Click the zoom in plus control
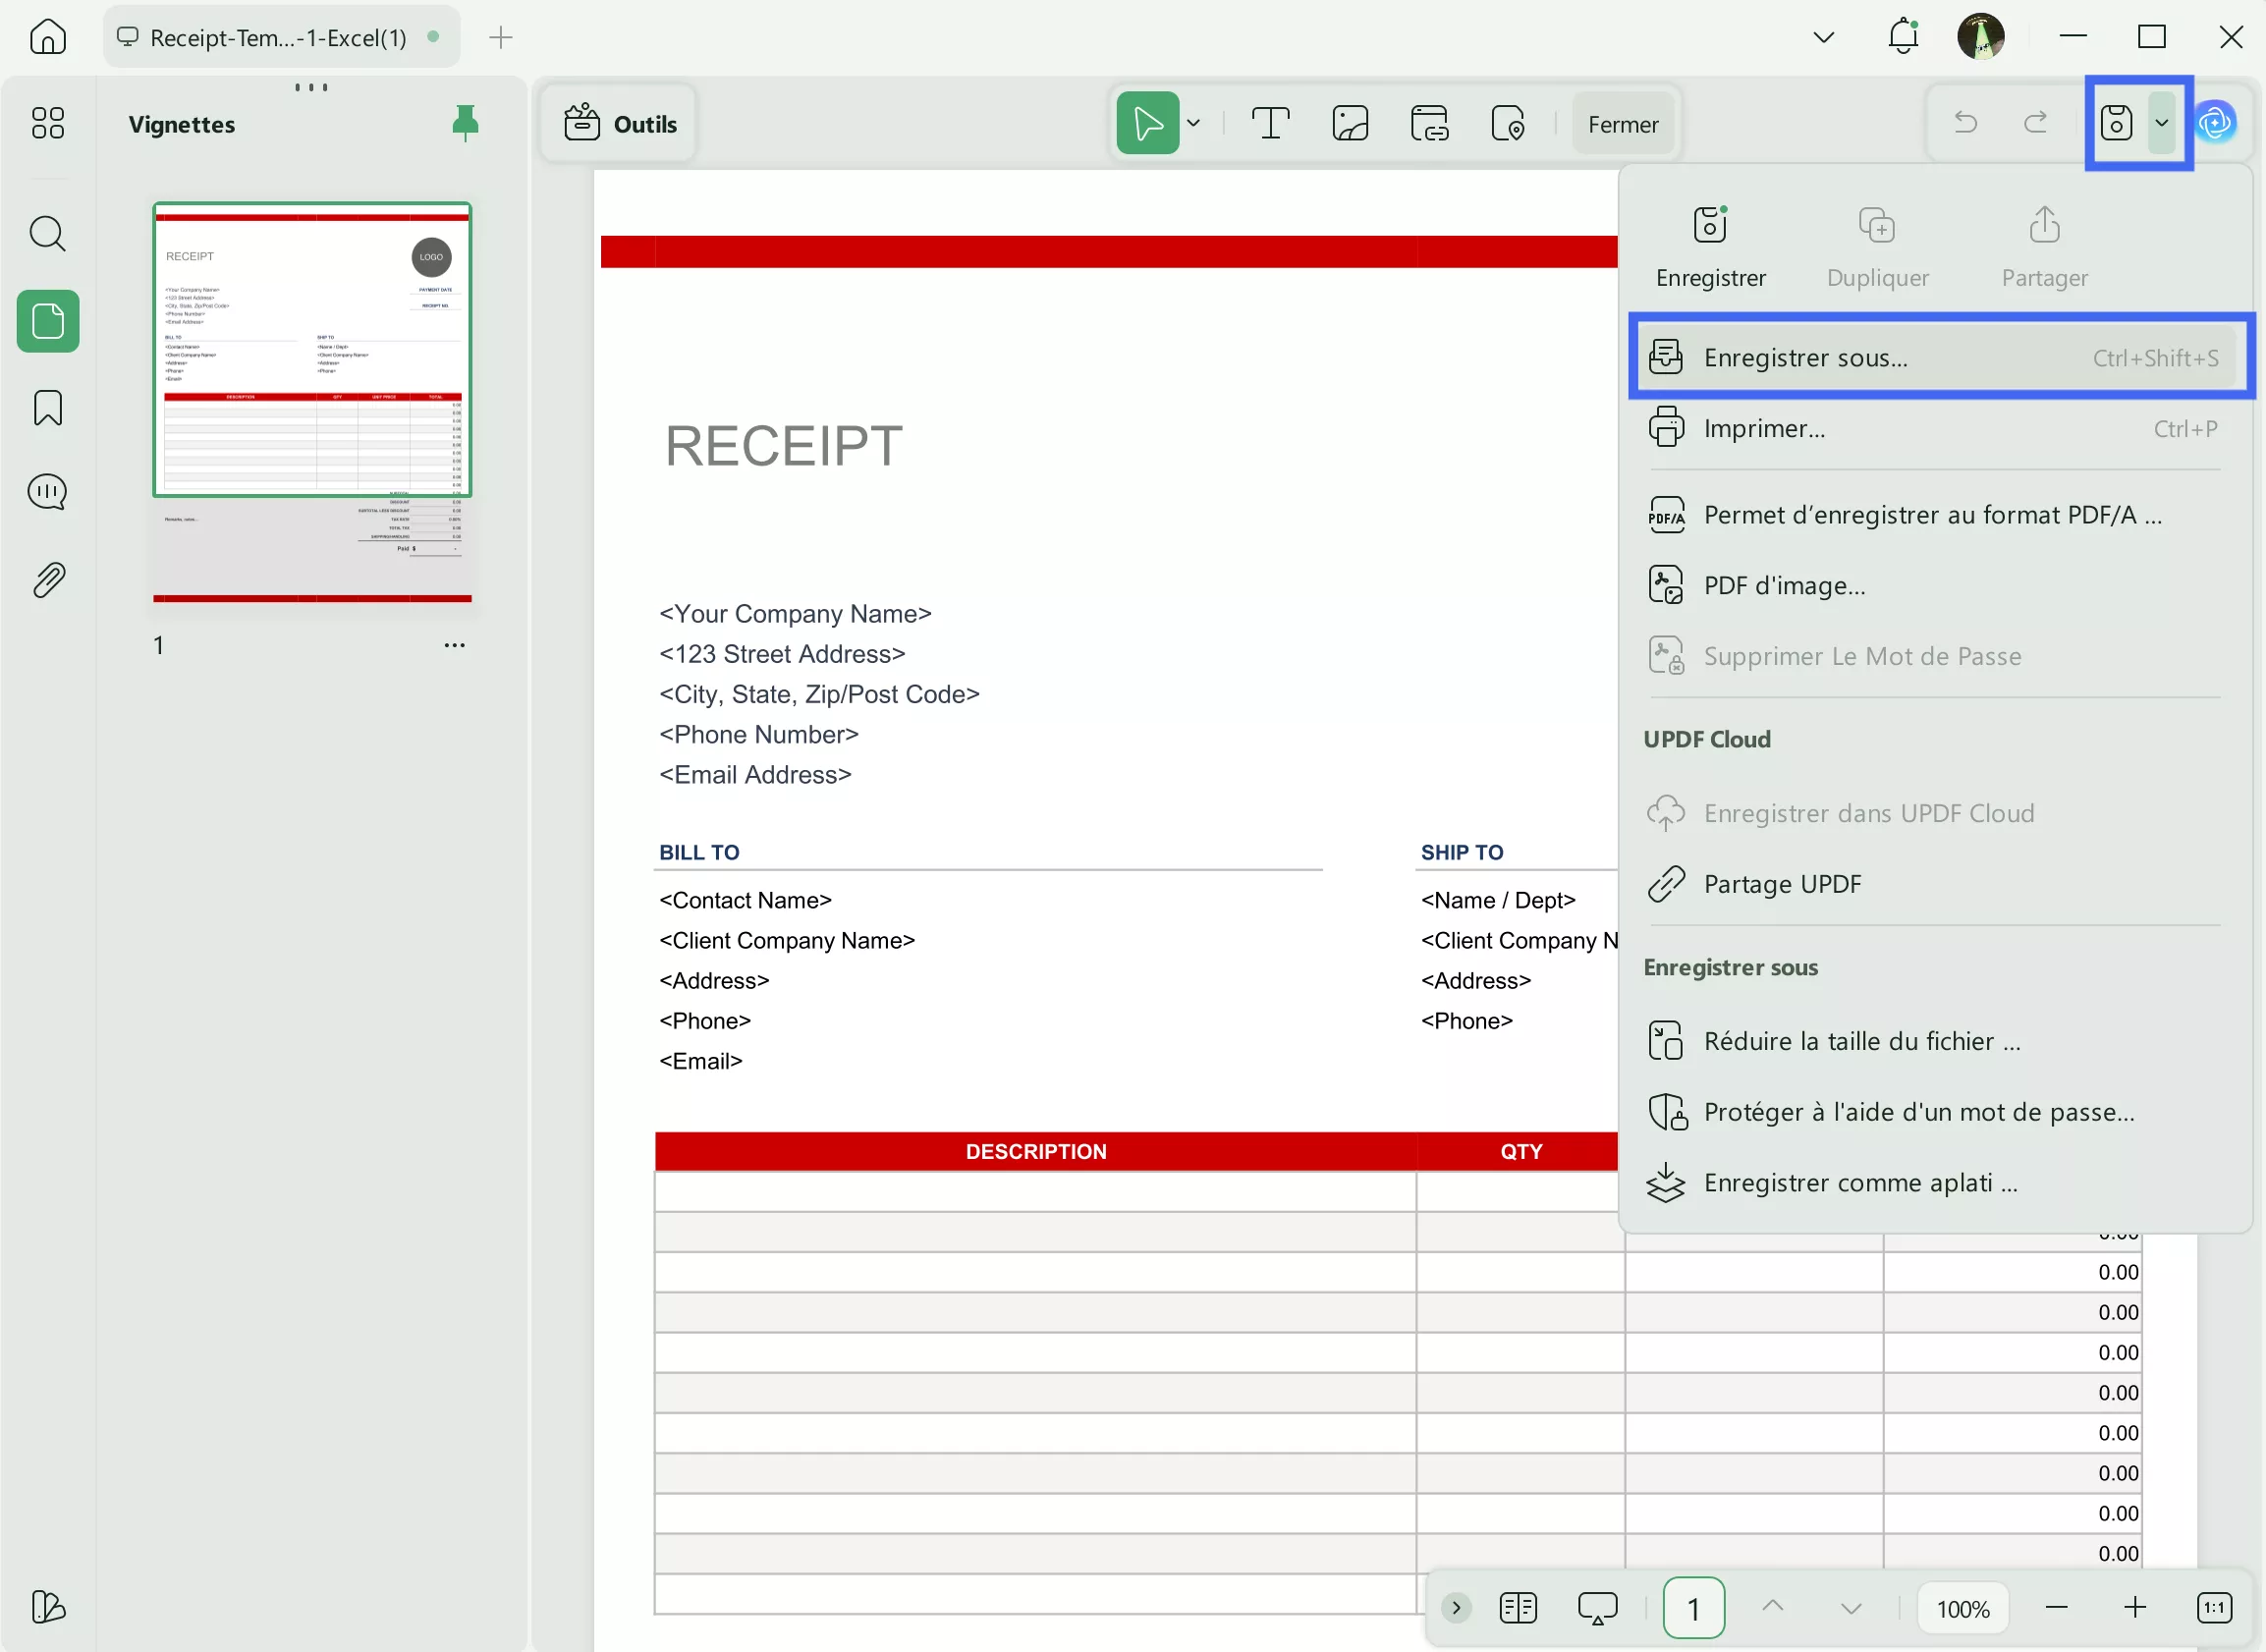This screenshot has height=1652, width=2266. pos(2135,1608)
